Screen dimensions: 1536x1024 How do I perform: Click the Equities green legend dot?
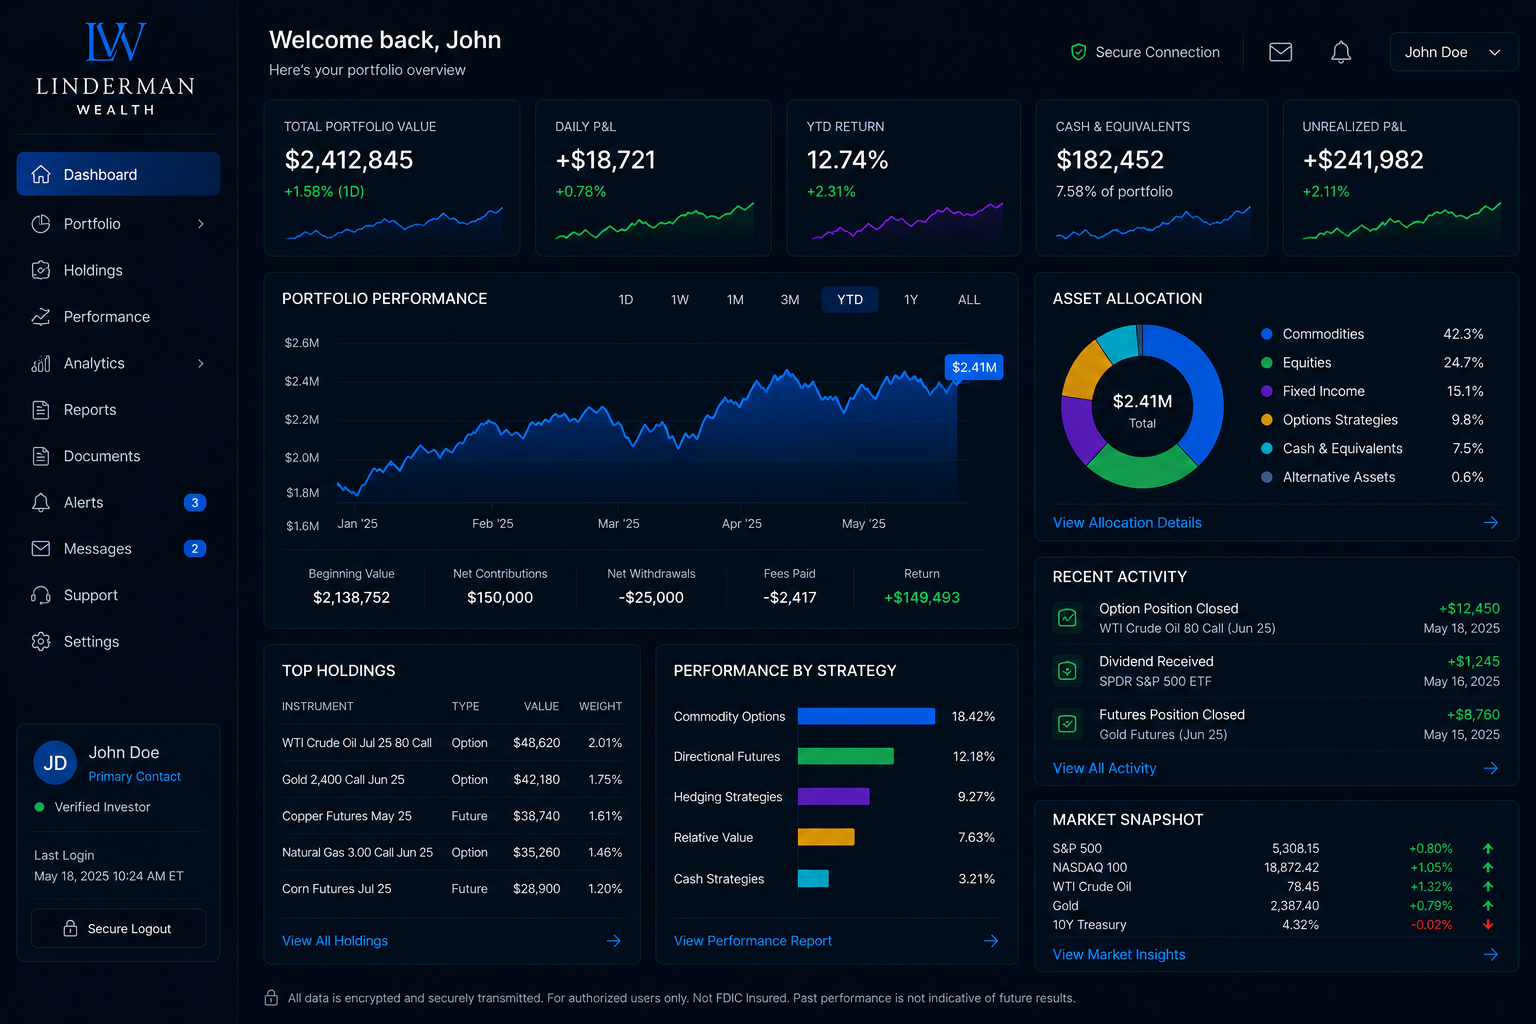pos(1267,363)
